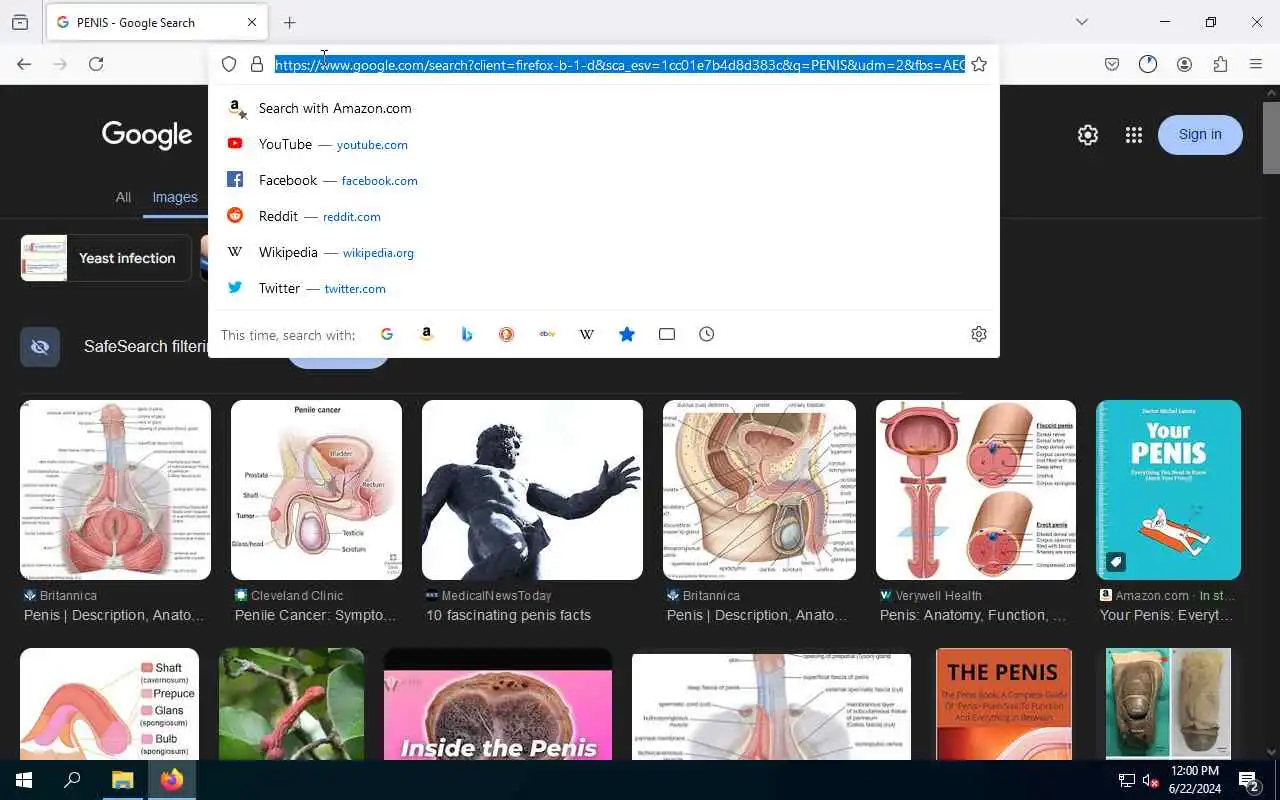Search this time with eBay icon
This screenshot has height=800, width=1280.
click(547, 334)
